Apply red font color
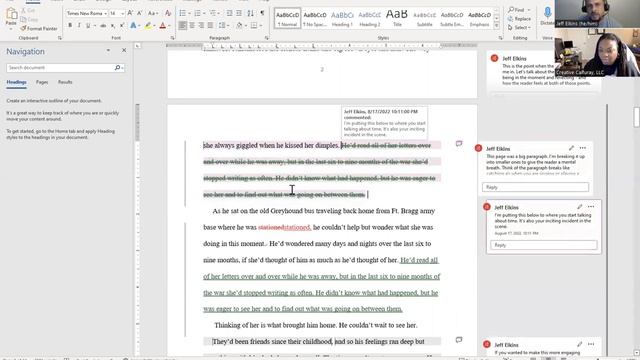The width and height of the screenshot is (640, 360). tap(162, 26)
